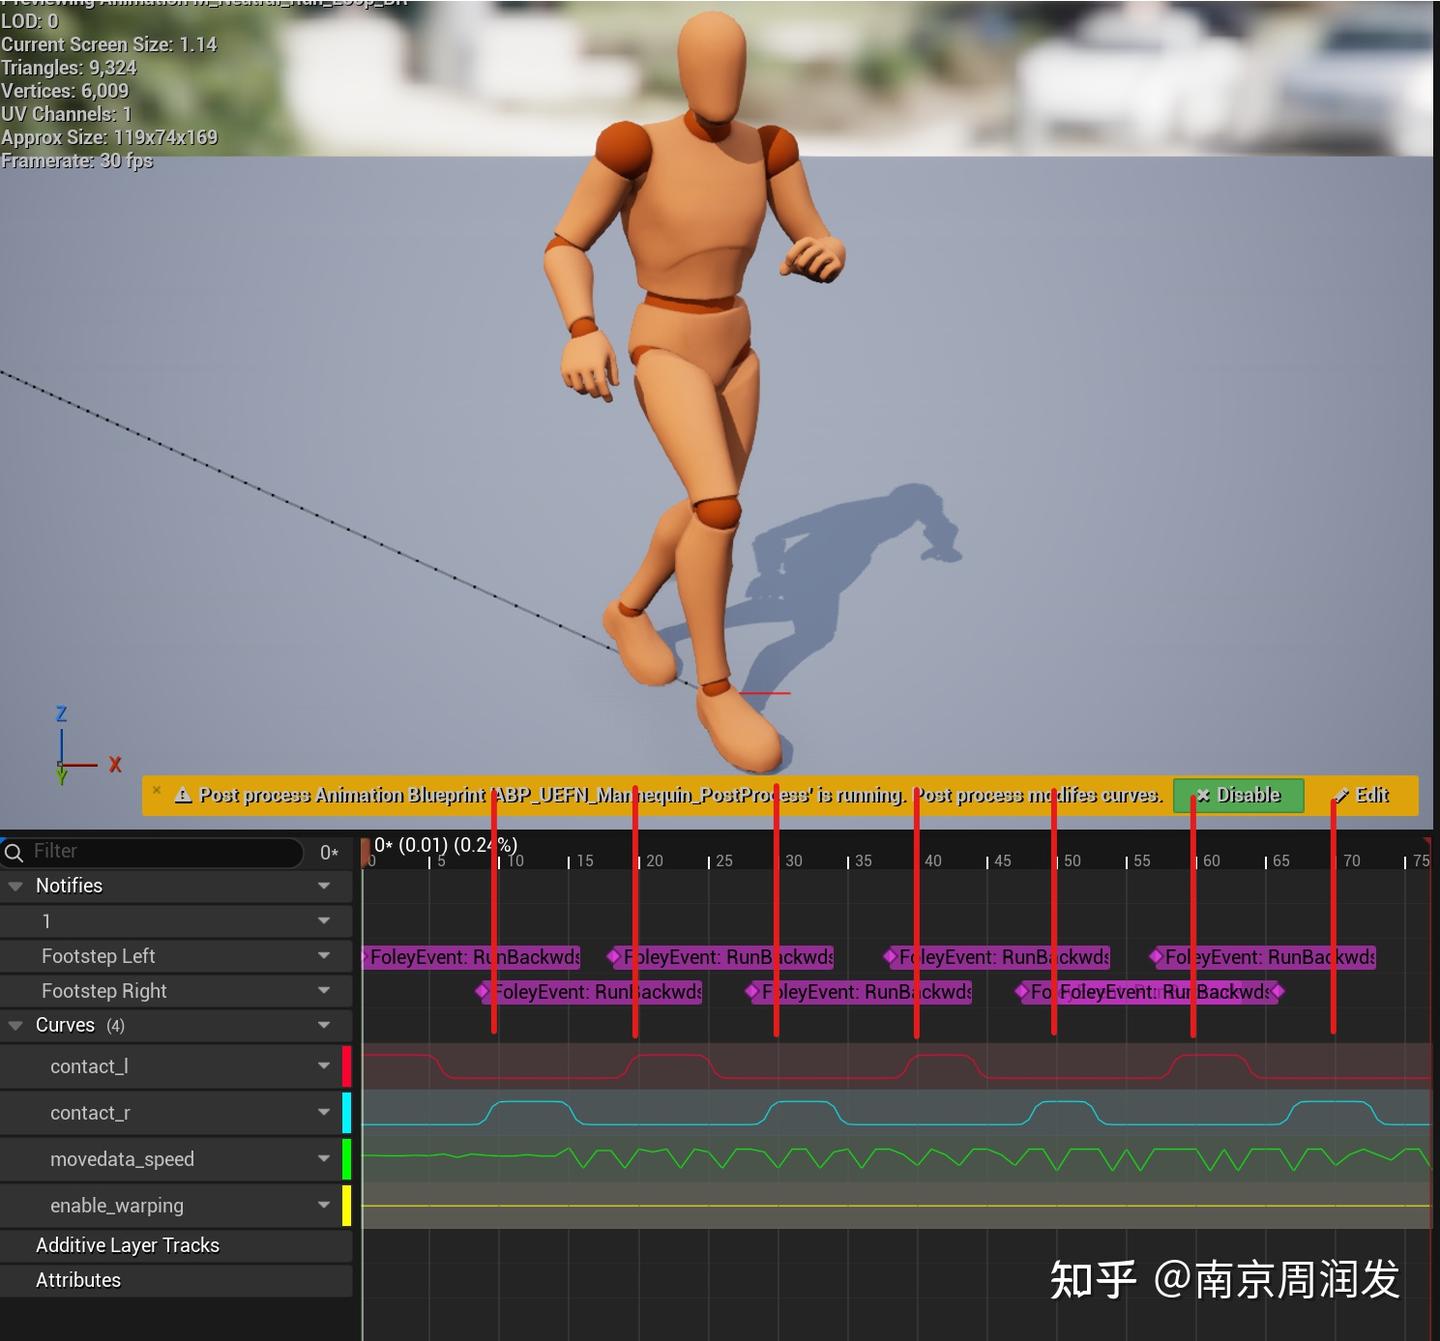Click the 'Triangles: 9,324' viewport stat
This screenshot has width=1440, height=1341.
coord(69,68)
